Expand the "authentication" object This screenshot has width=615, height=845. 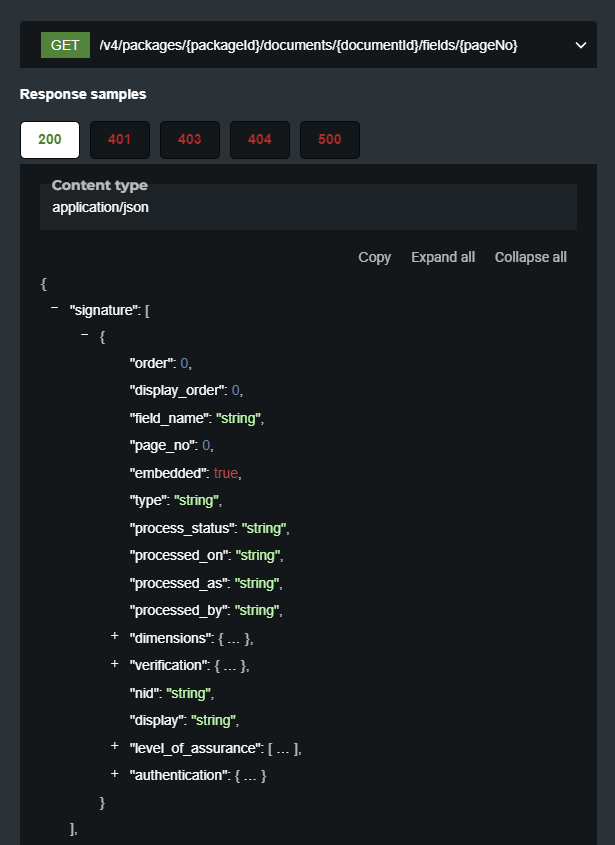pos(115,774)
